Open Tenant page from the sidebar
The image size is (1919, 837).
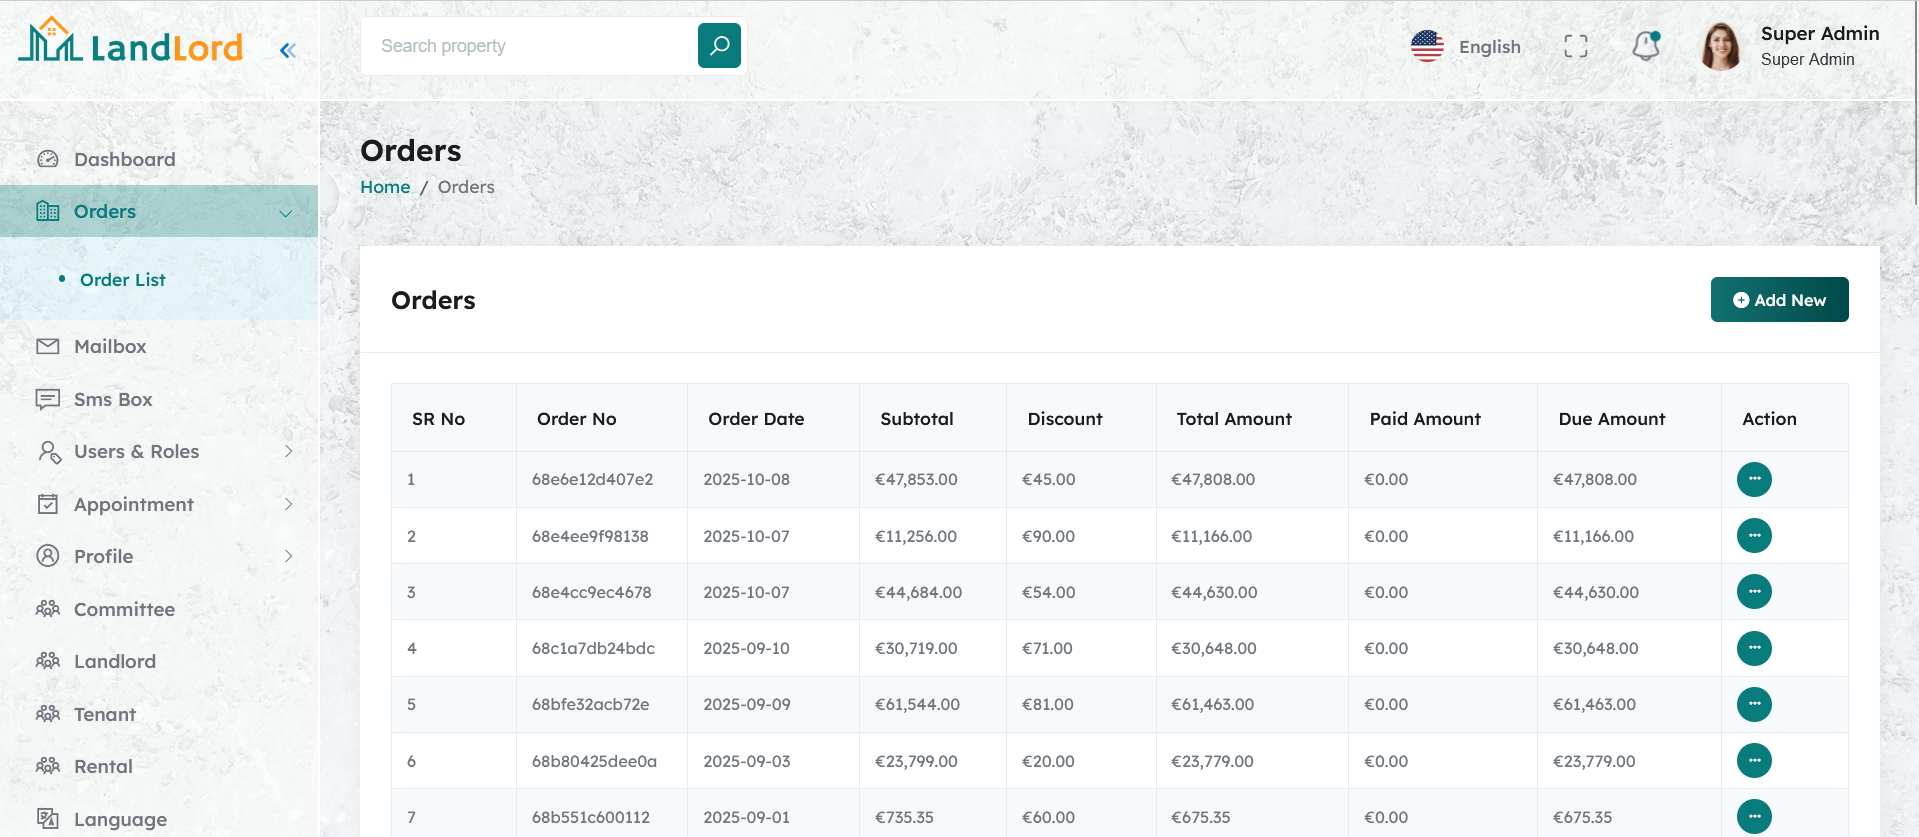(104, 714)
